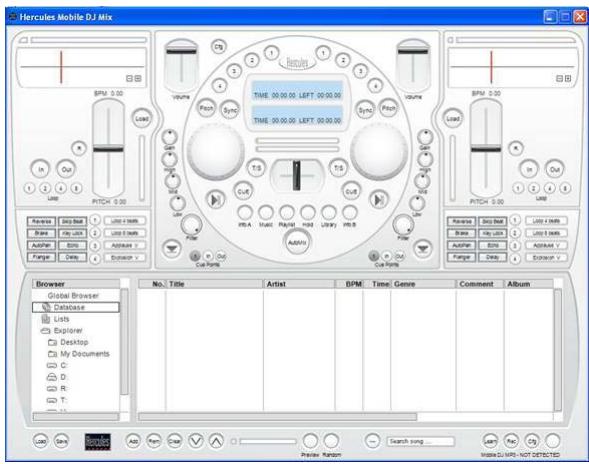Set loop Out point on right deck

pos(555,169)
